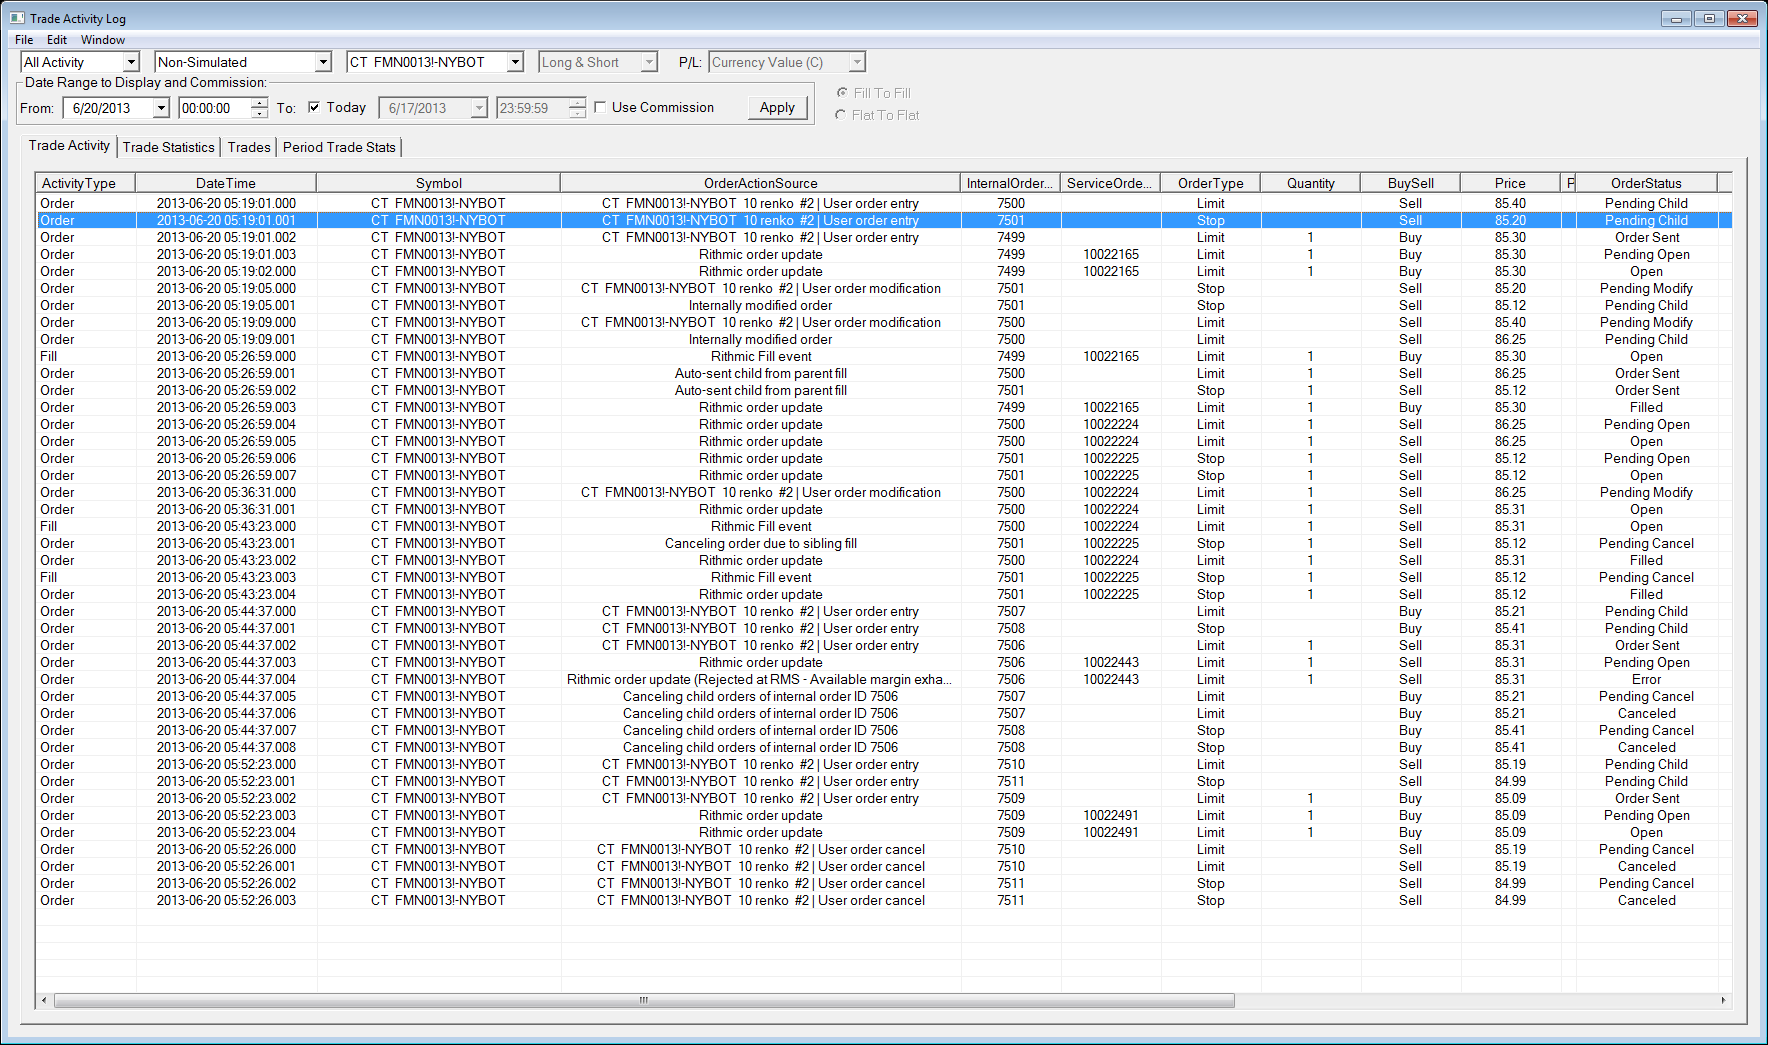Viewport: 1768px width, 1045px height.
Task: Sort by the DateTime column header
Action: [226, 183]
